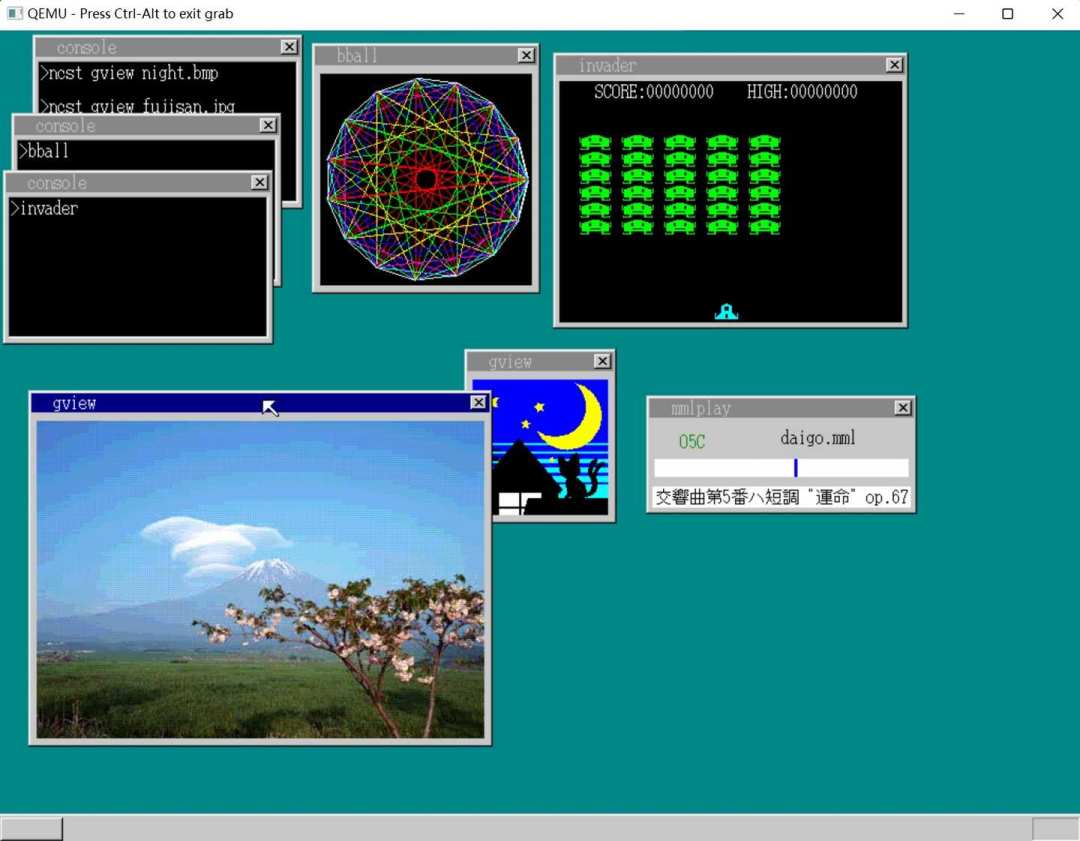The width and height of the screenshot is (1080, 841).
Task: Click the cyan player ship in invader
Action: pyautogui.click(x=726, y=312)
